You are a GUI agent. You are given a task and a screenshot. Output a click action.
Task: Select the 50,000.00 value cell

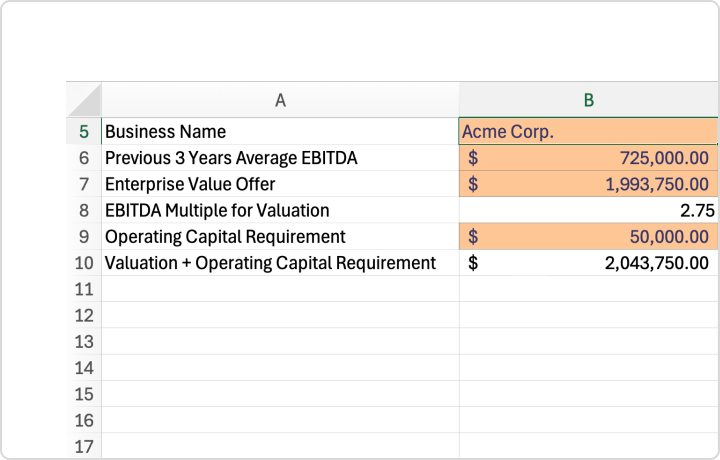pos(588,237)
